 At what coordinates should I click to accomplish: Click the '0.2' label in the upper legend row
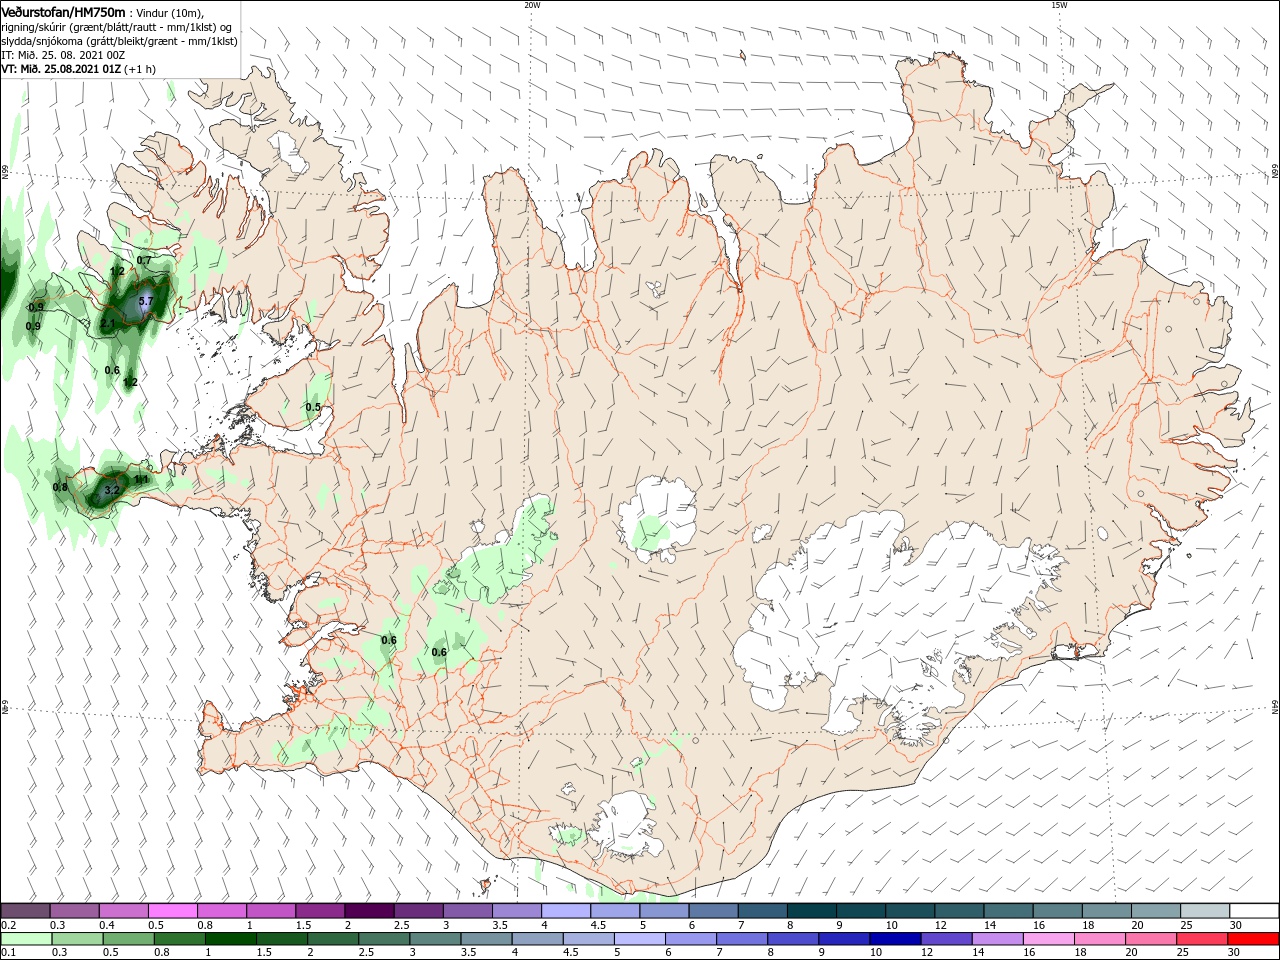(8, 925)
